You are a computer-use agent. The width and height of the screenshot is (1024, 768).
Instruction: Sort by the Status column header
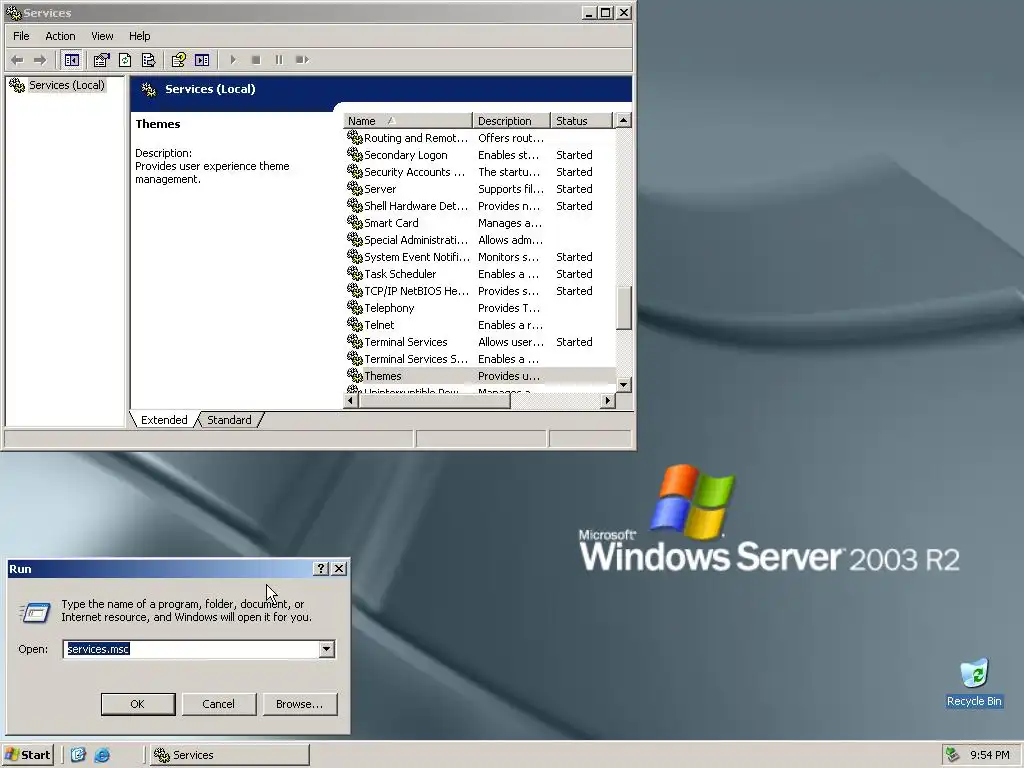point(582,121)
